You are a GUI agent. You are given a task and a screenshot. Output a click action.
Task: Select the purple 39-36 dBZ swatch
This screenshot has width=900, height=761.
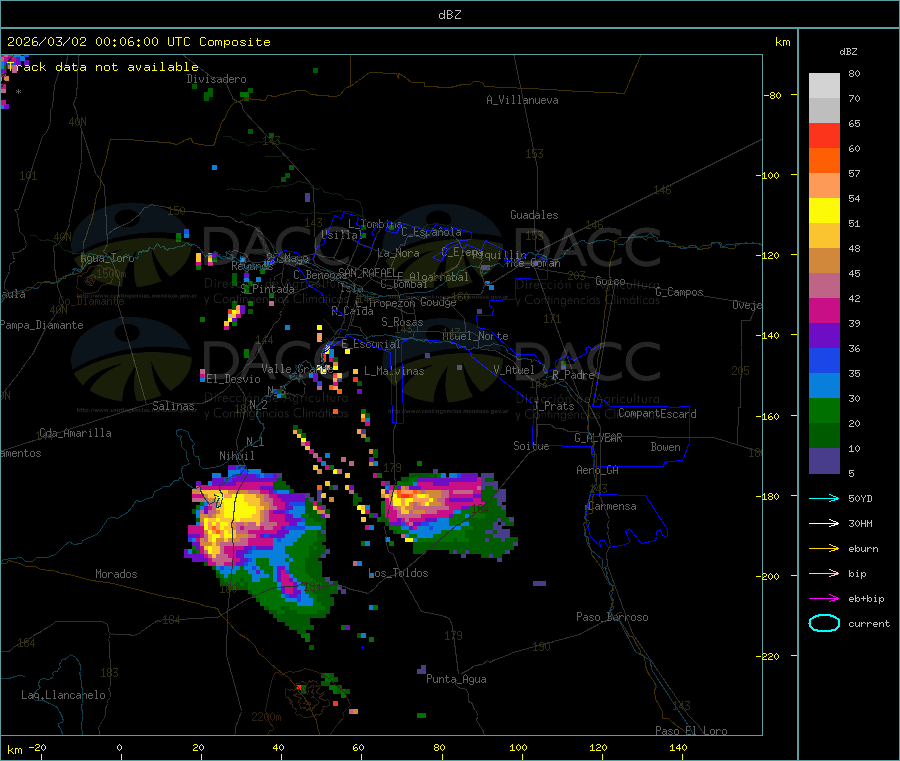(824, 336)
